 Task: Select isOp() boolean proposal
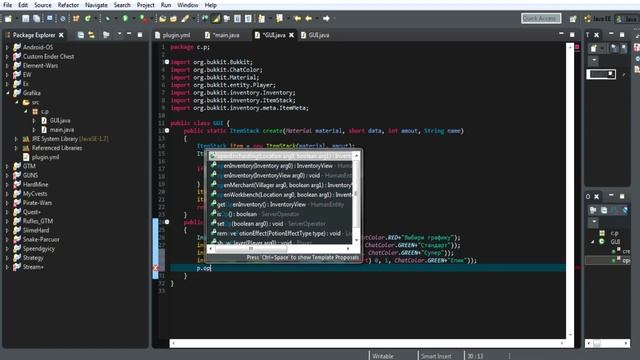pos(280,214)
